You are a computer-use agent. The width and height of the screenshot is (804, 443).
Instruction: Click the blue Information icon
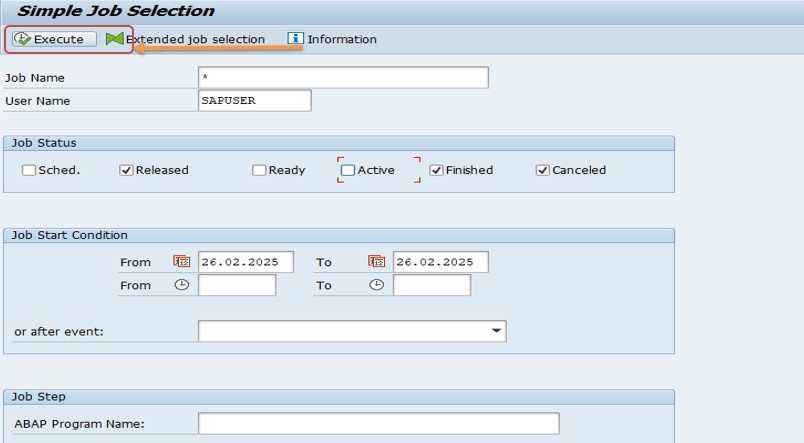click(x=295, y=38)
